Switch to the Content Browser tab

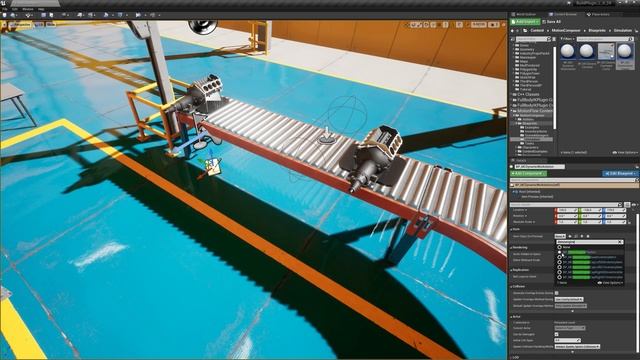tap(562, 14)
